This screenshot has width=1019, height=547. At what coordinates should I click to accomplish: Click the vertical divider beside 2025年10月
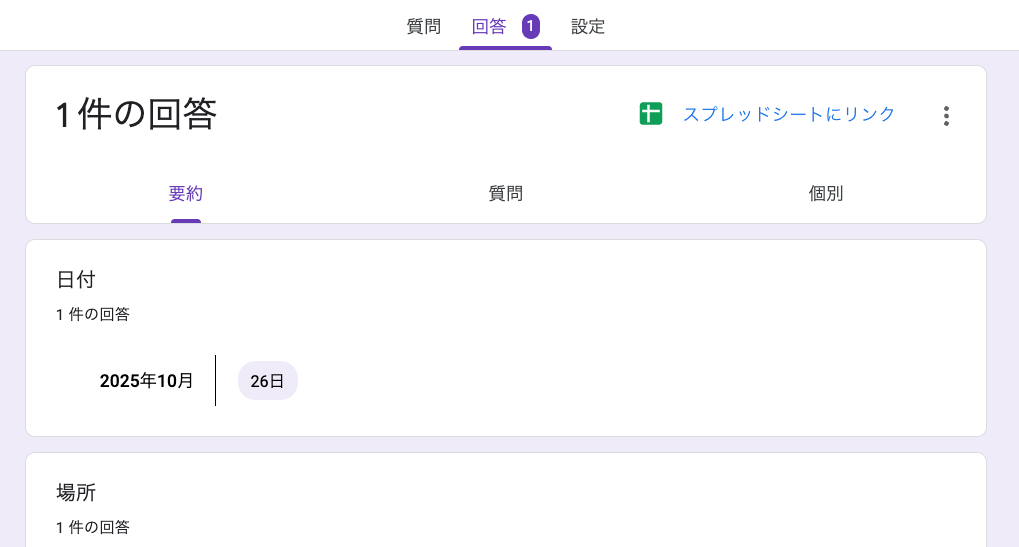click(x=215, y=380)
